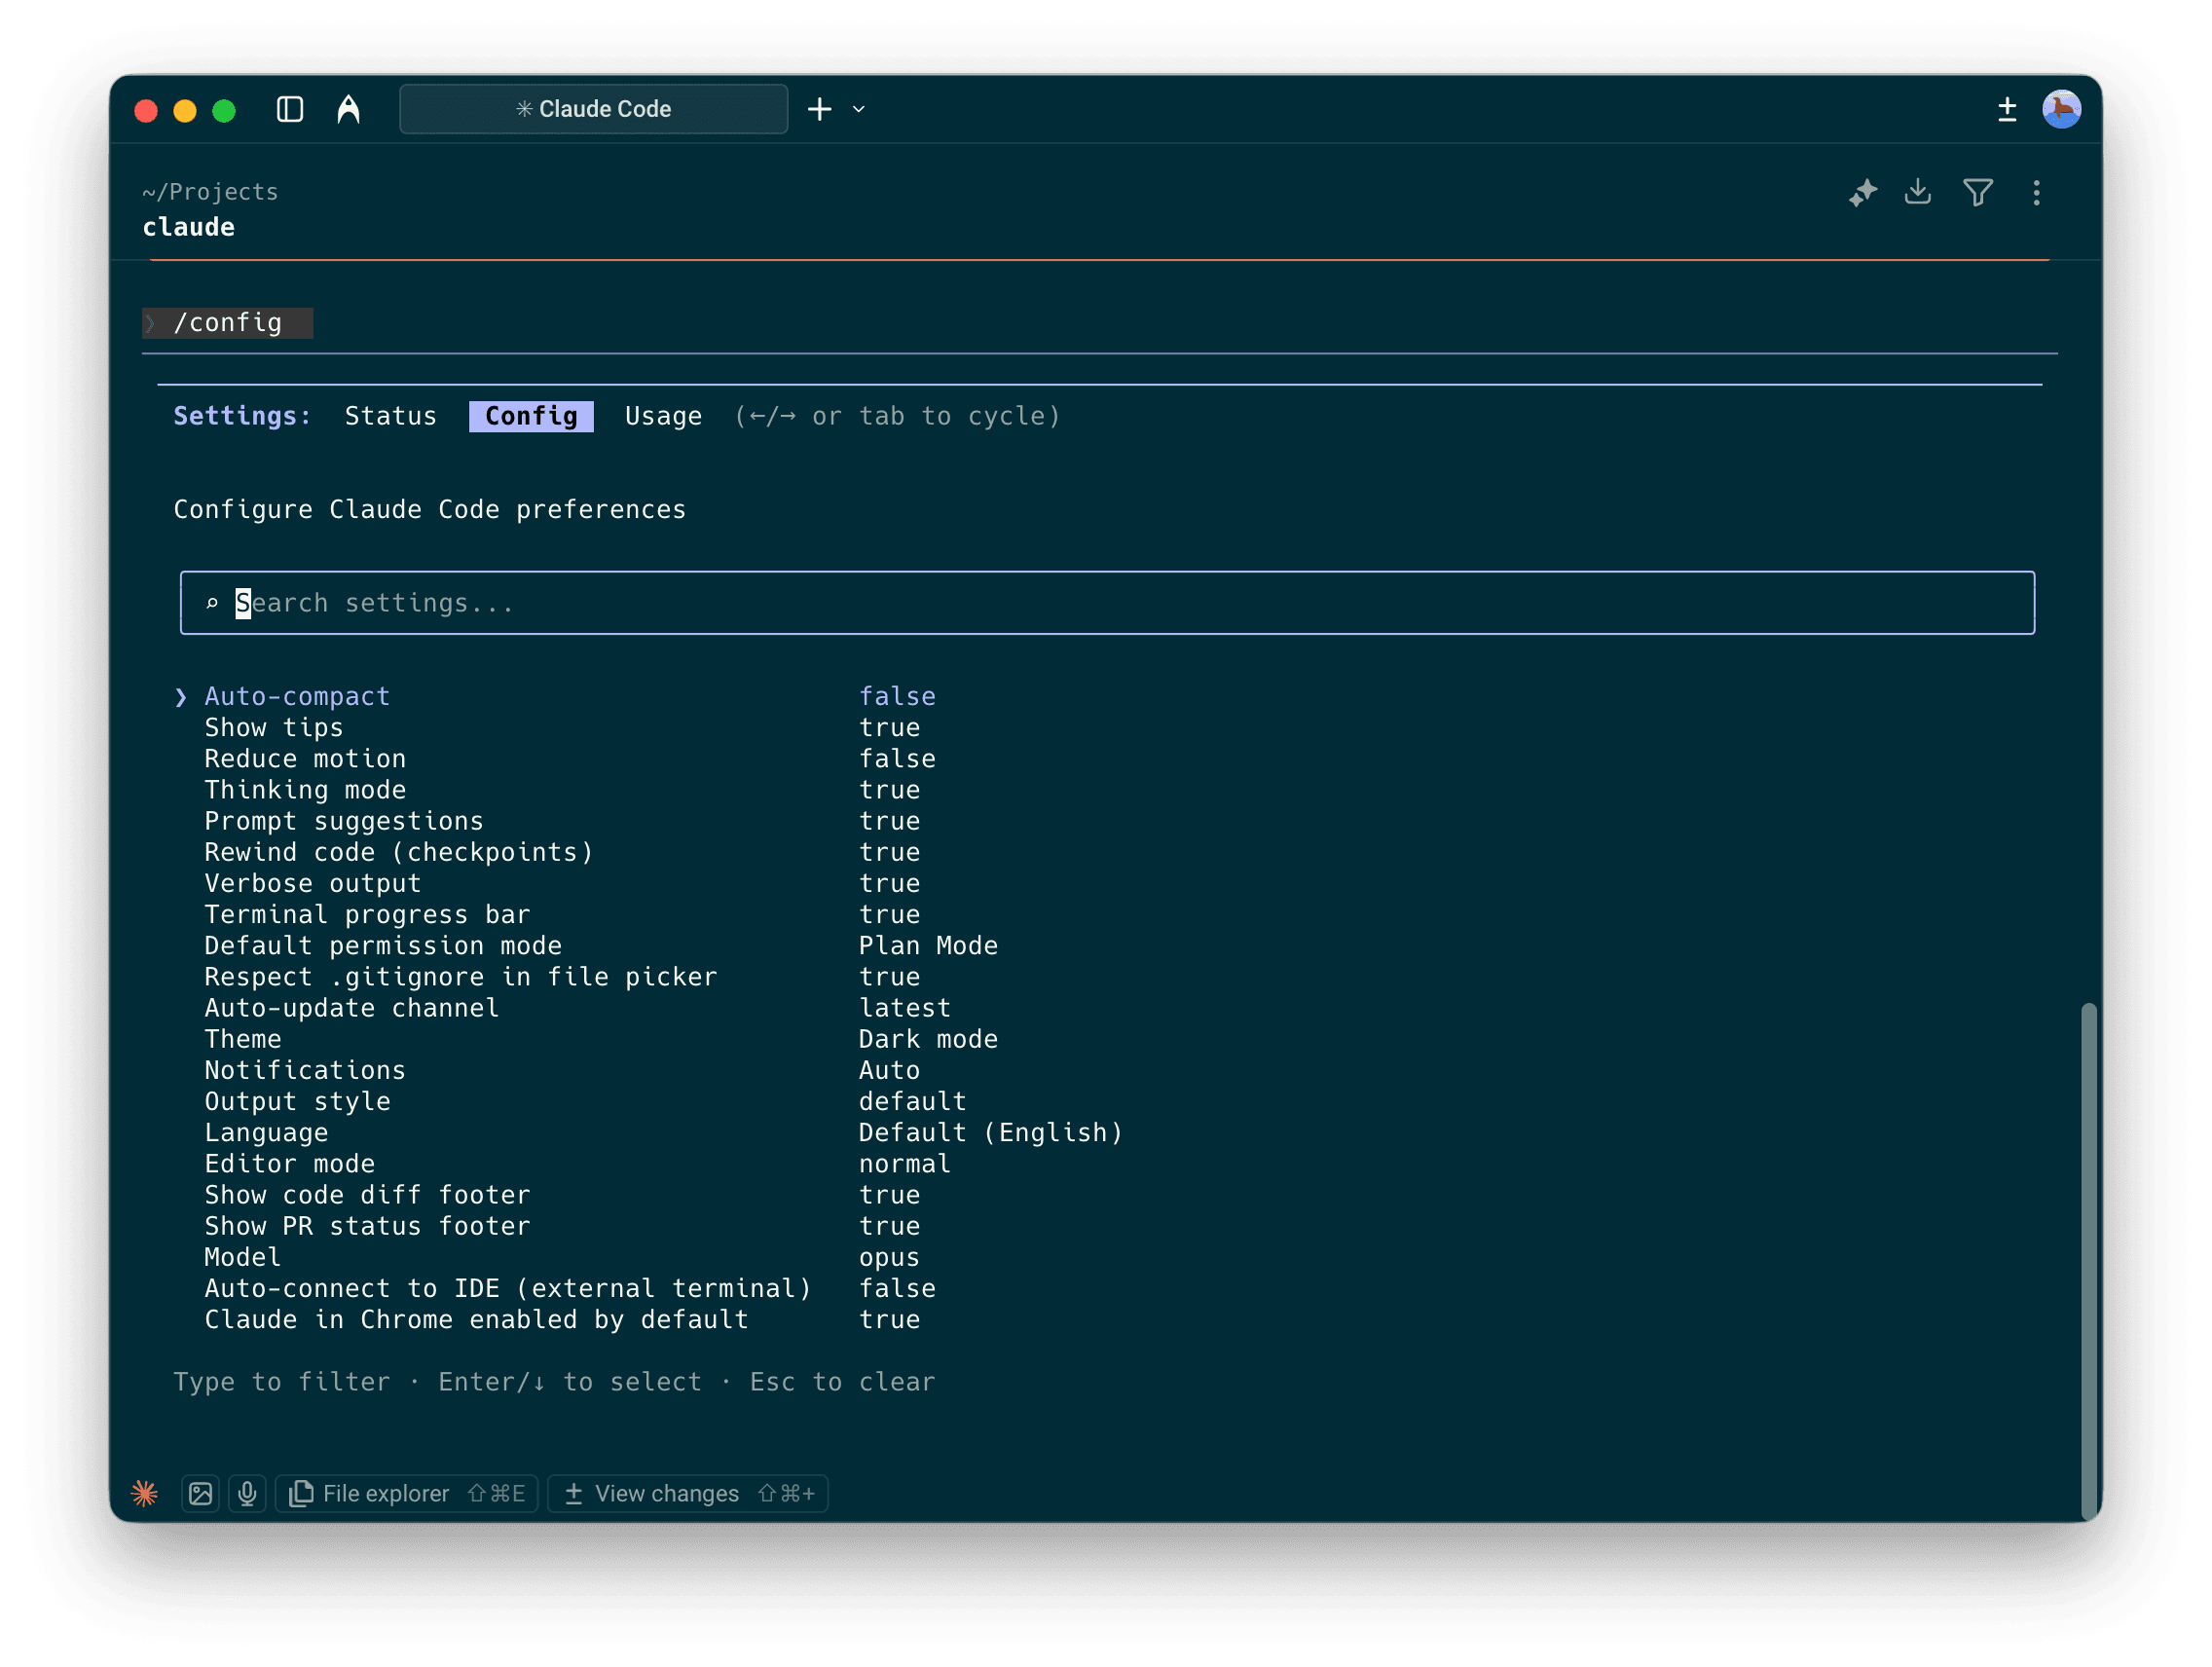Change the Theme Dark mode option

[x=927, y=1039]
